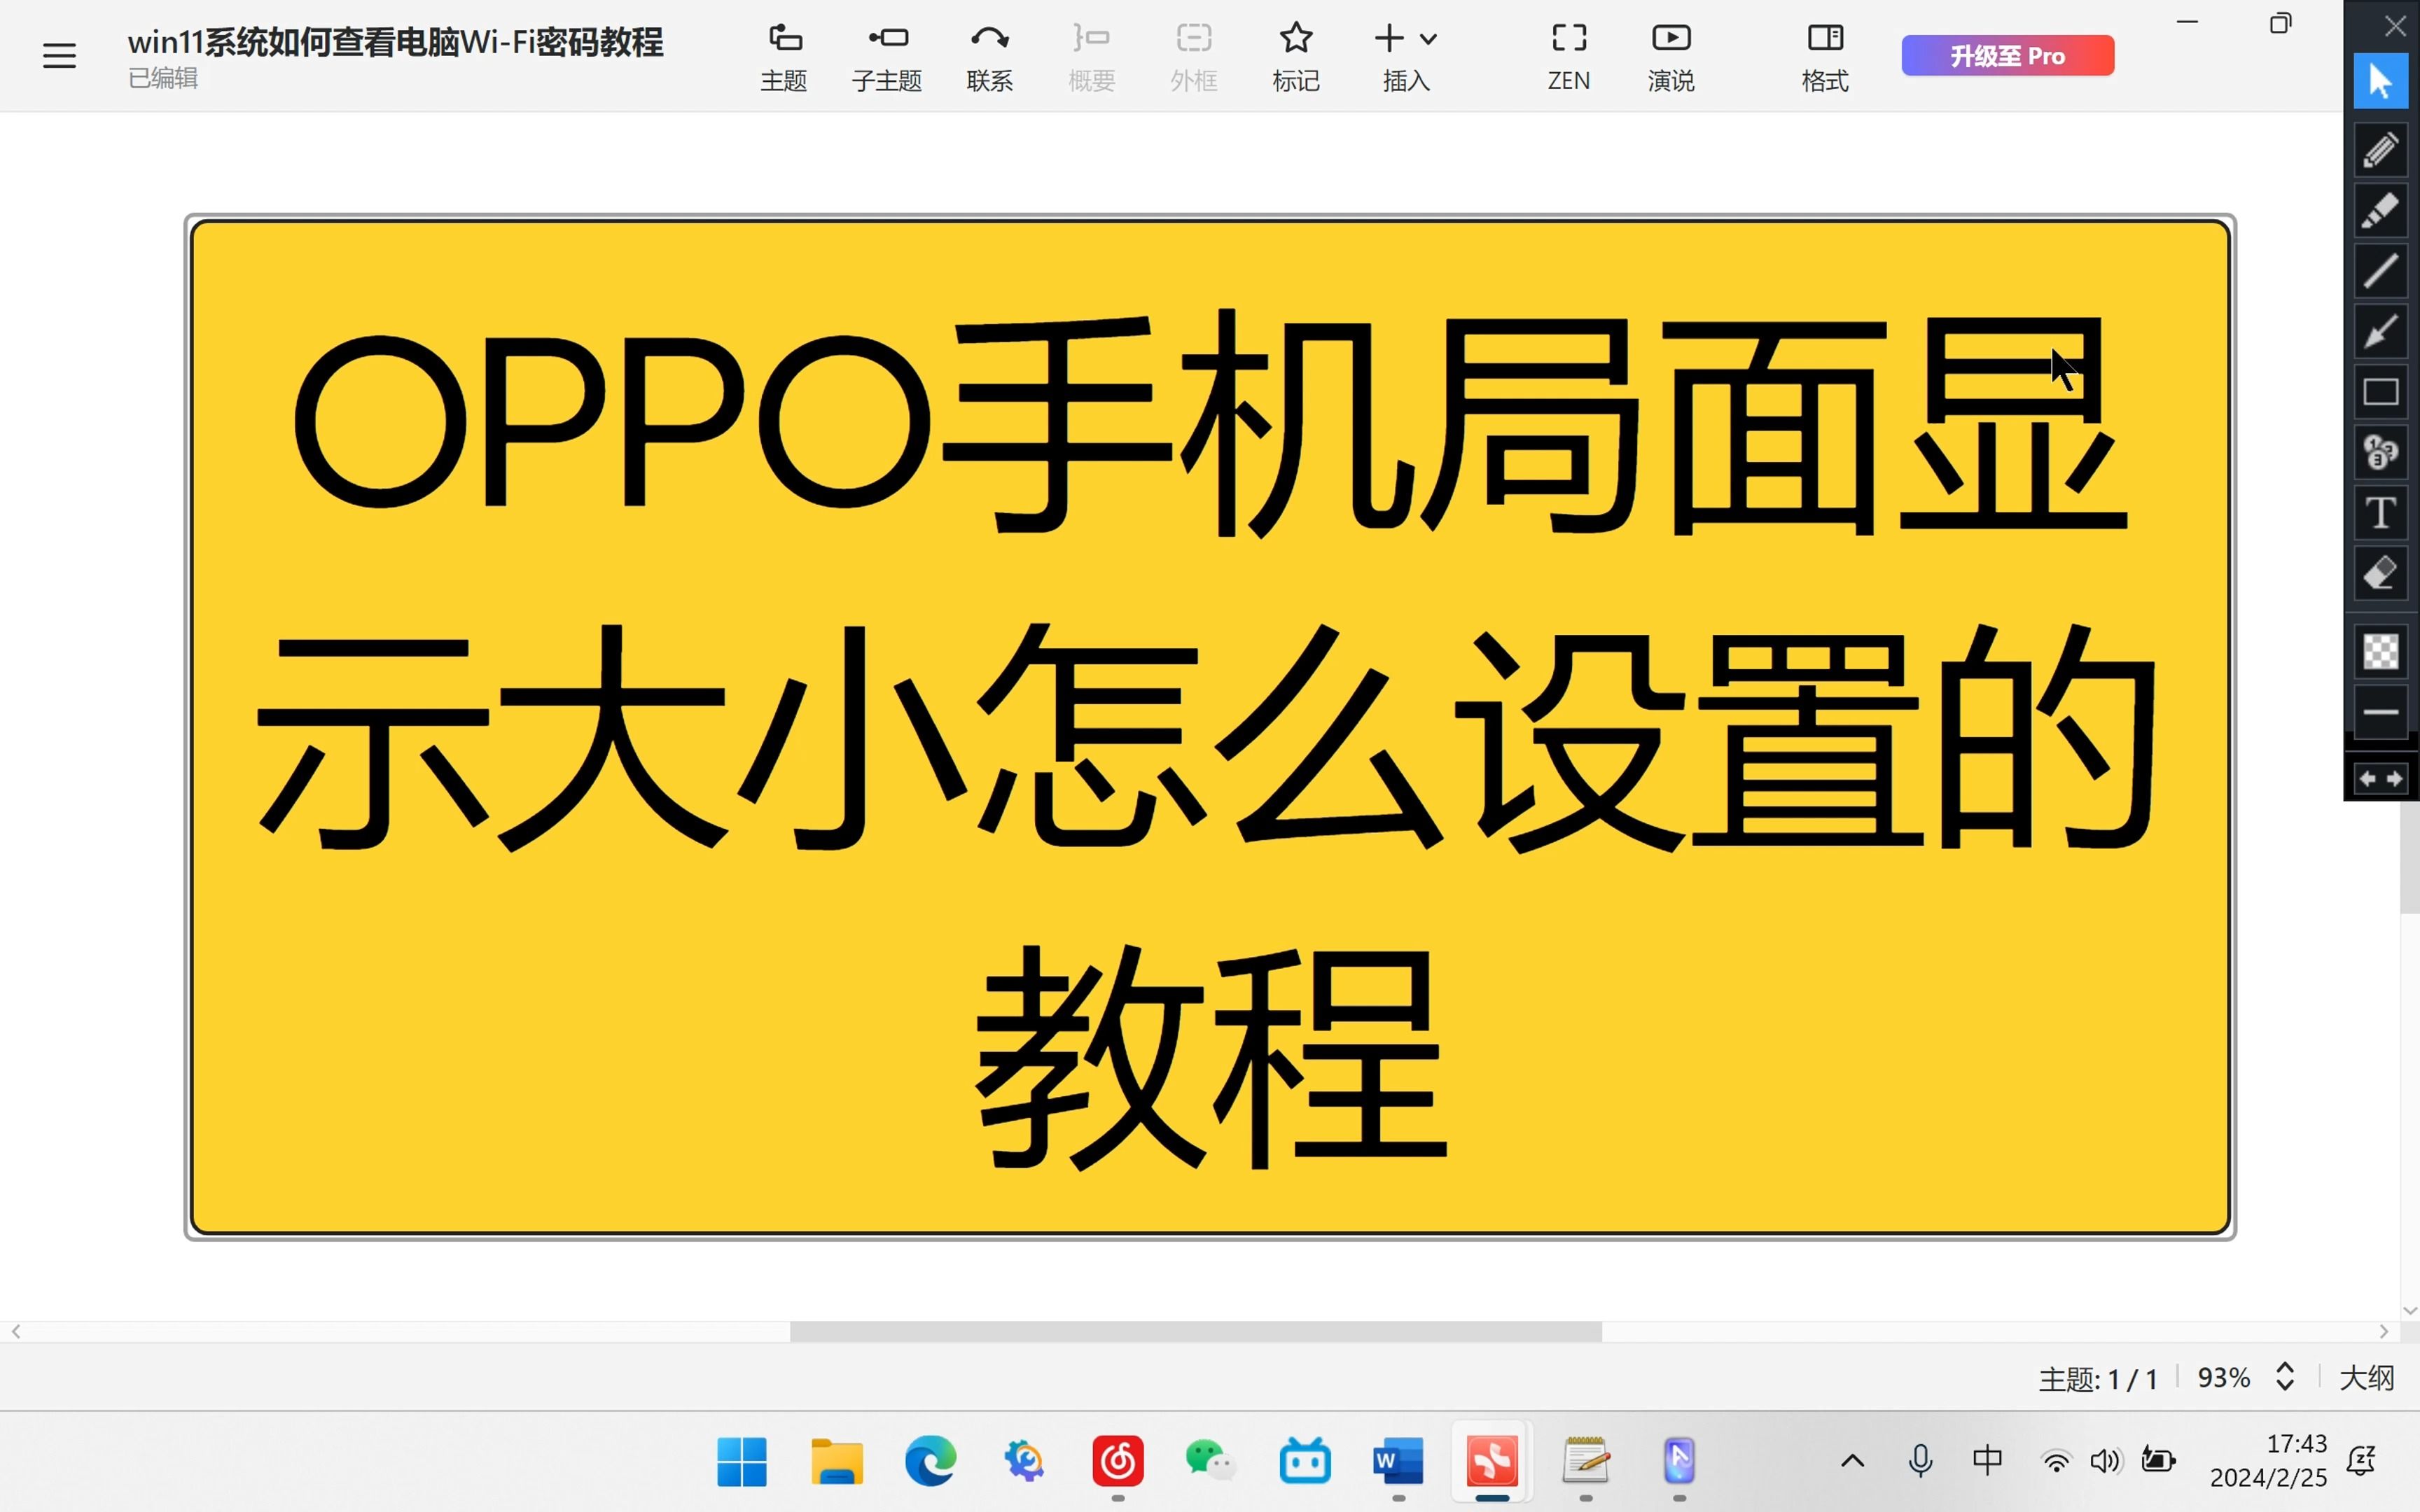Open NetEase Cloud Music taskbar icon
The width and height of the screenshot is (2420, 1512).
click(1117, 1462)
